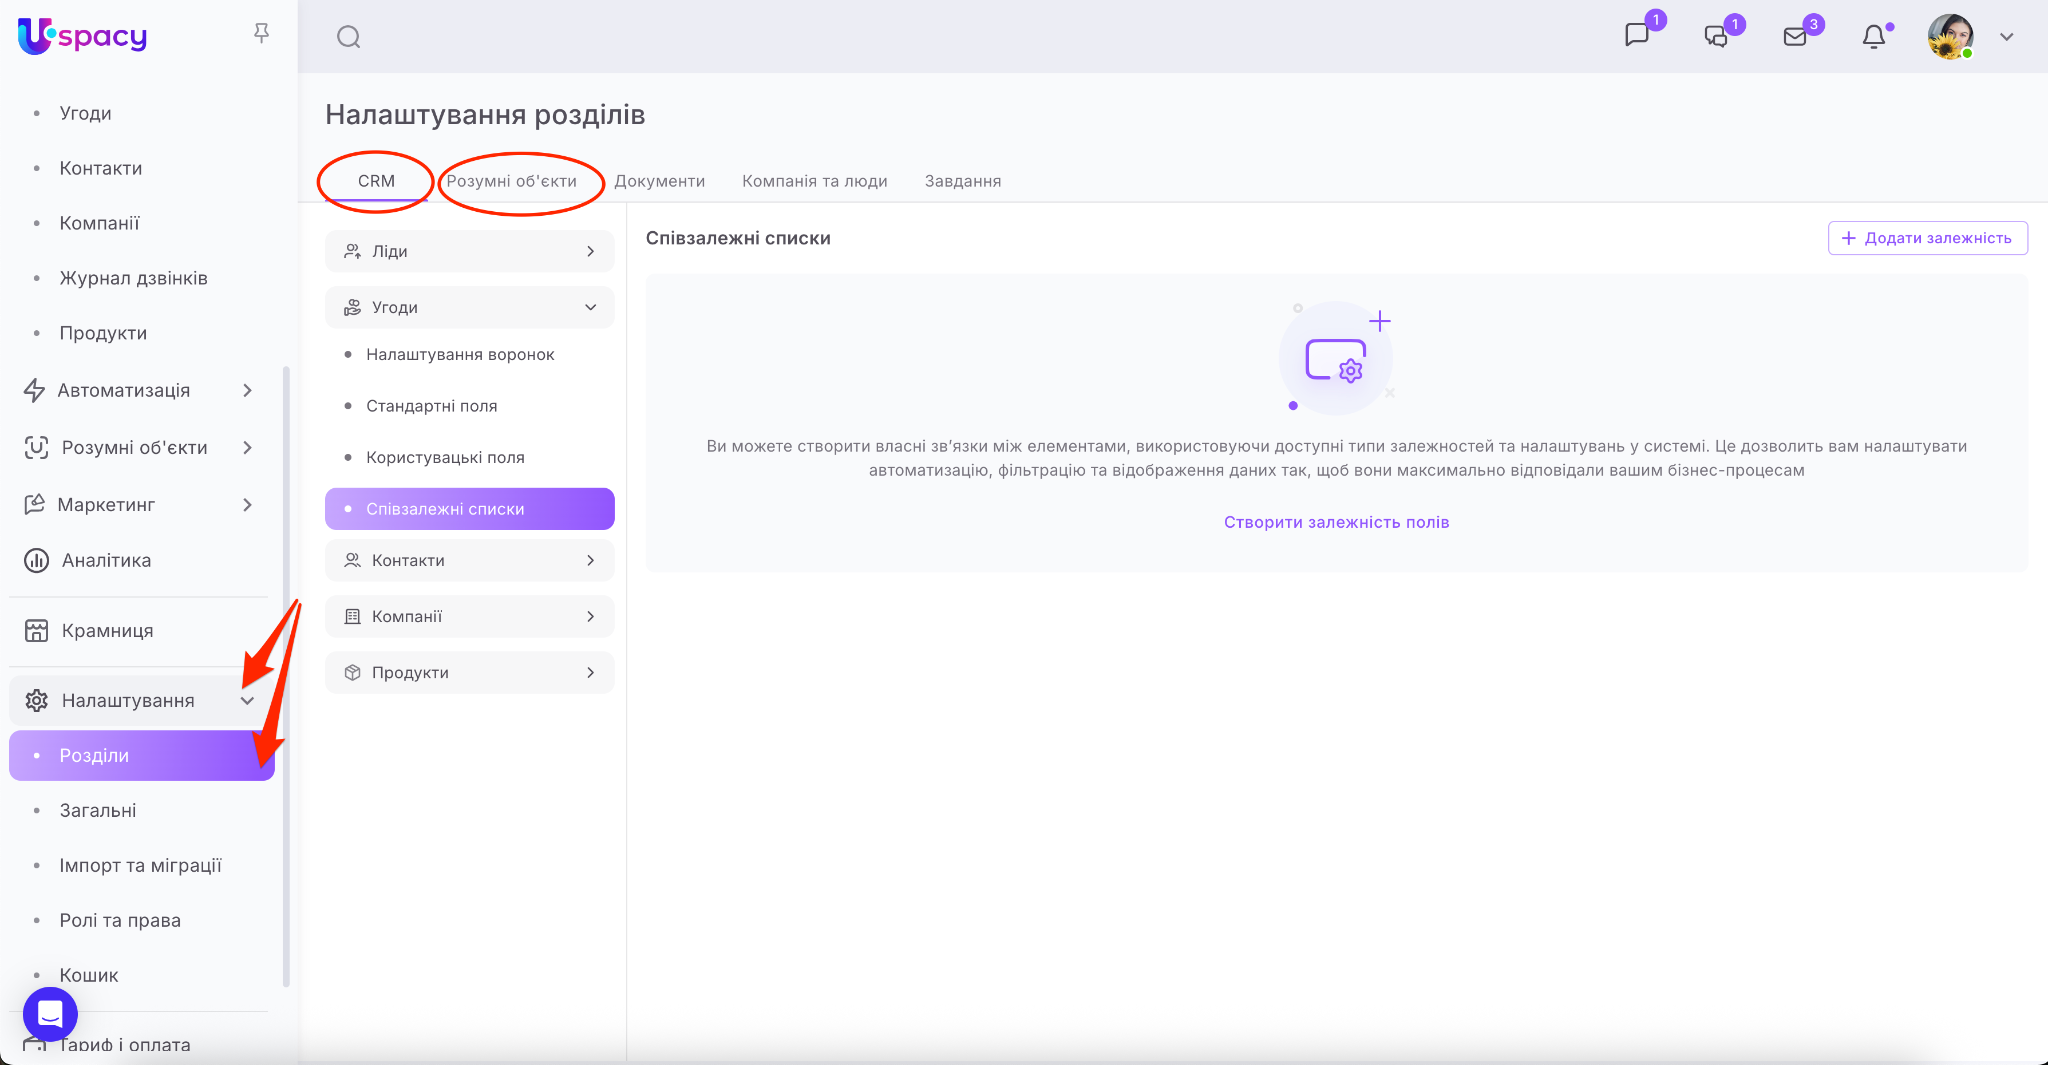Expand the Ліди settings group
The image size is (2048, 1065).
(x=590, y=252)
